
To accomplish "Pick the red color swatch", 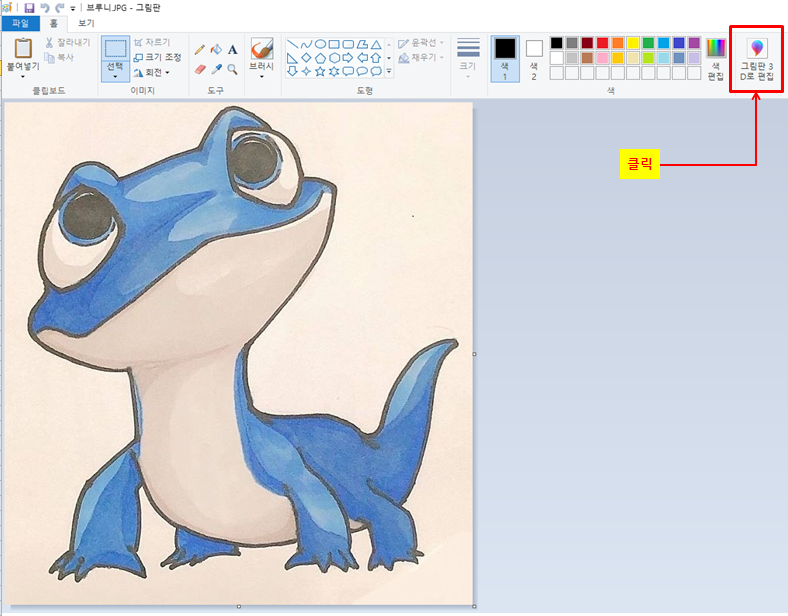I will pos(603,43).
